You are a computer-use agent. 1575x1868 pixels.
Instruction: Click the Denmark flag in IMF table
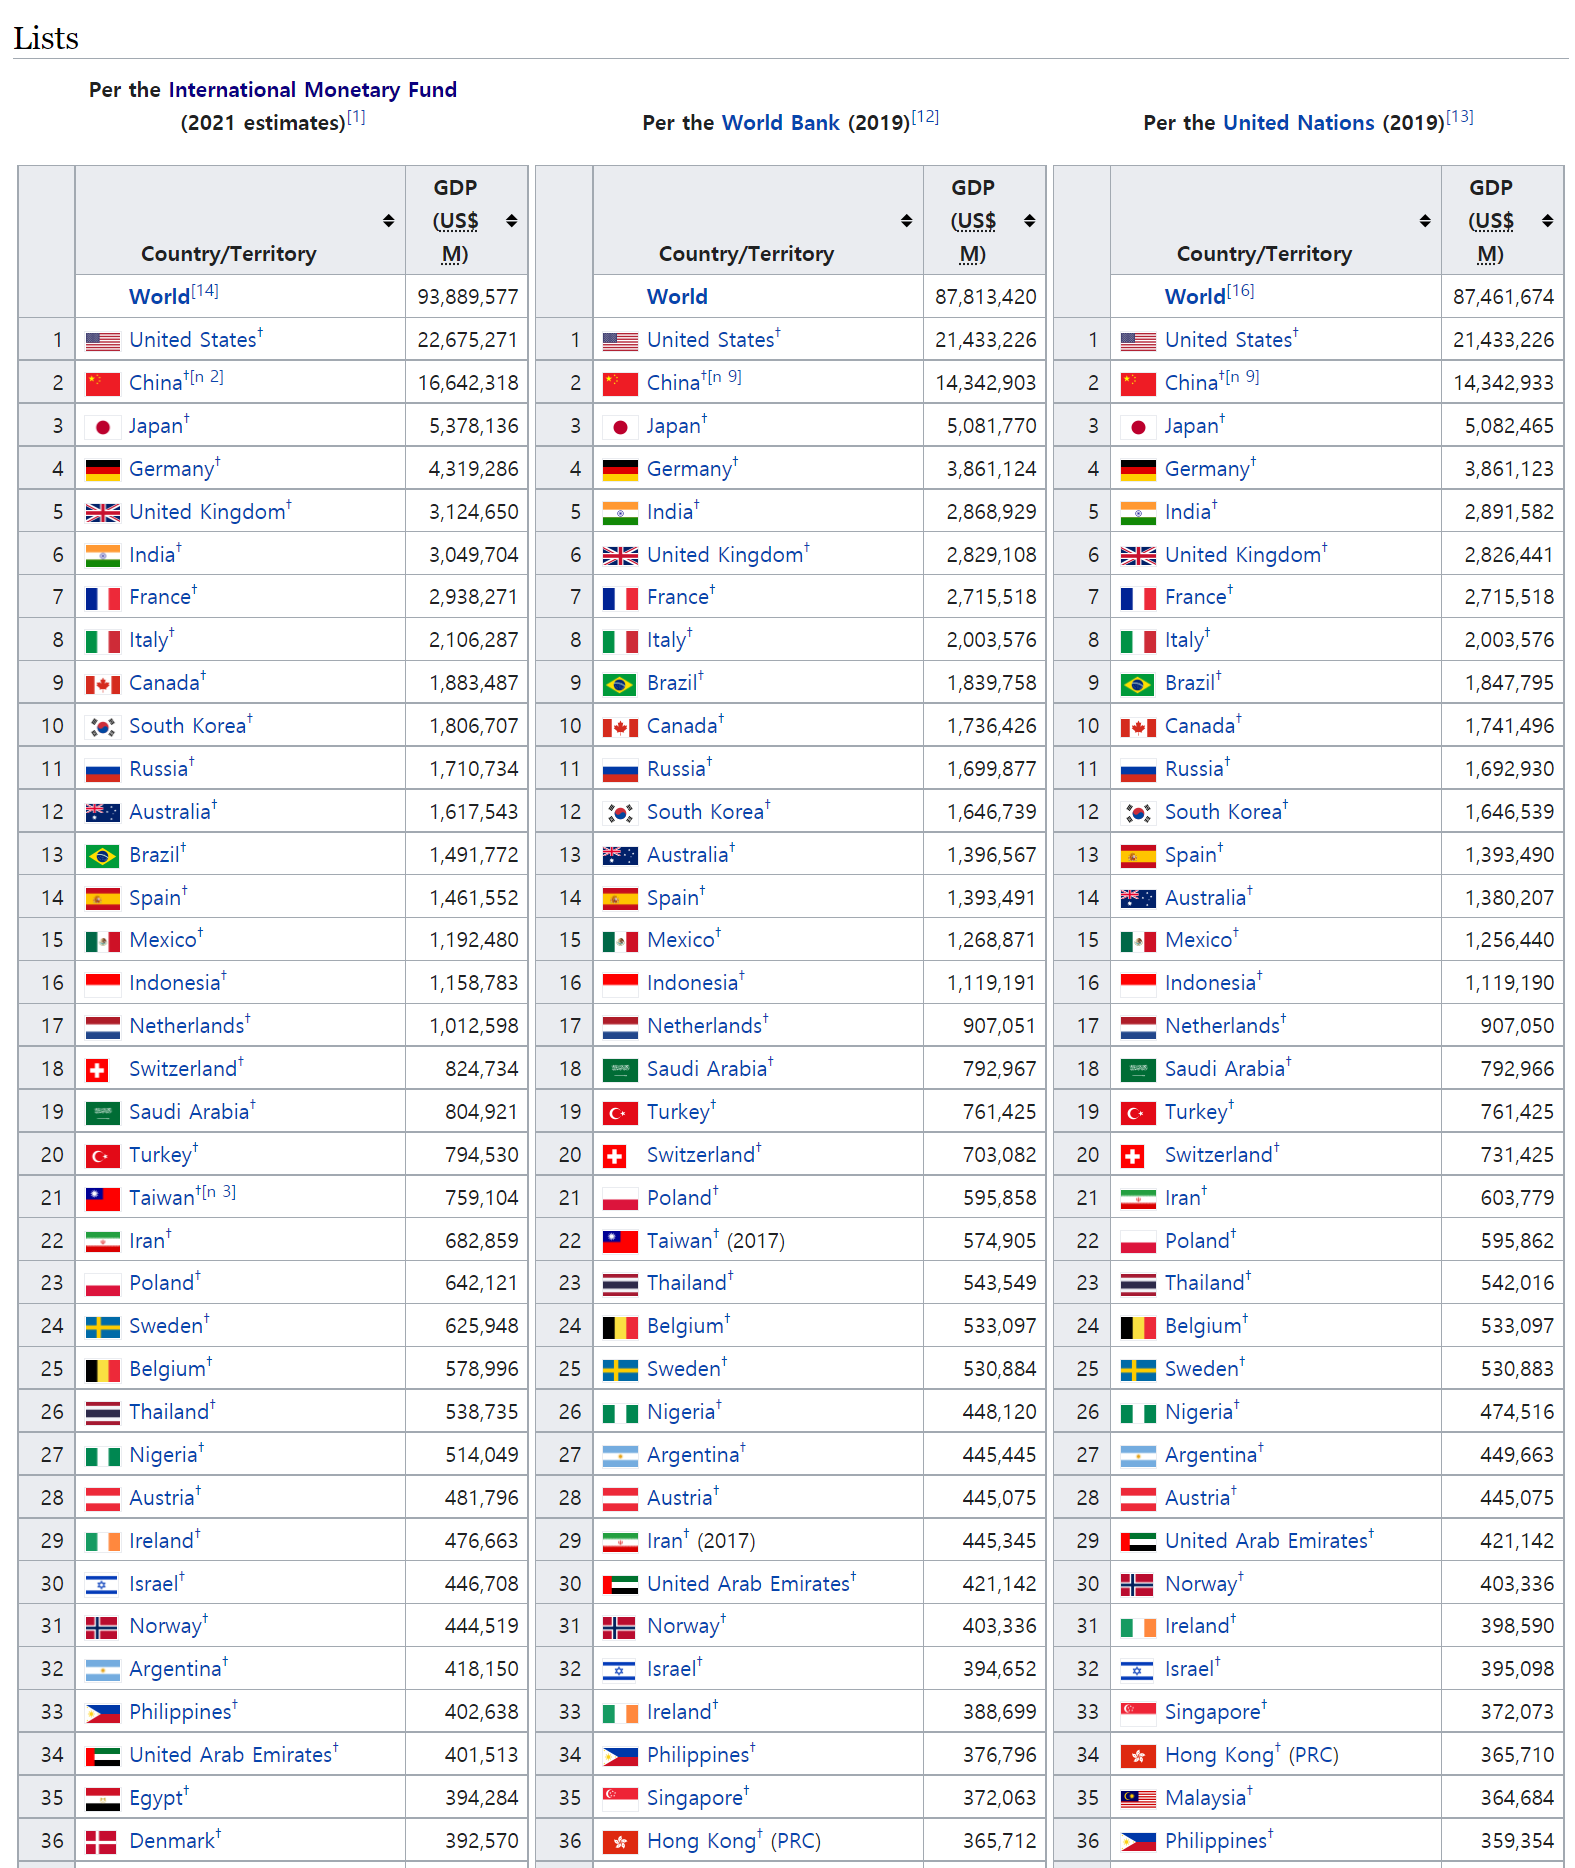point(101,1842)
